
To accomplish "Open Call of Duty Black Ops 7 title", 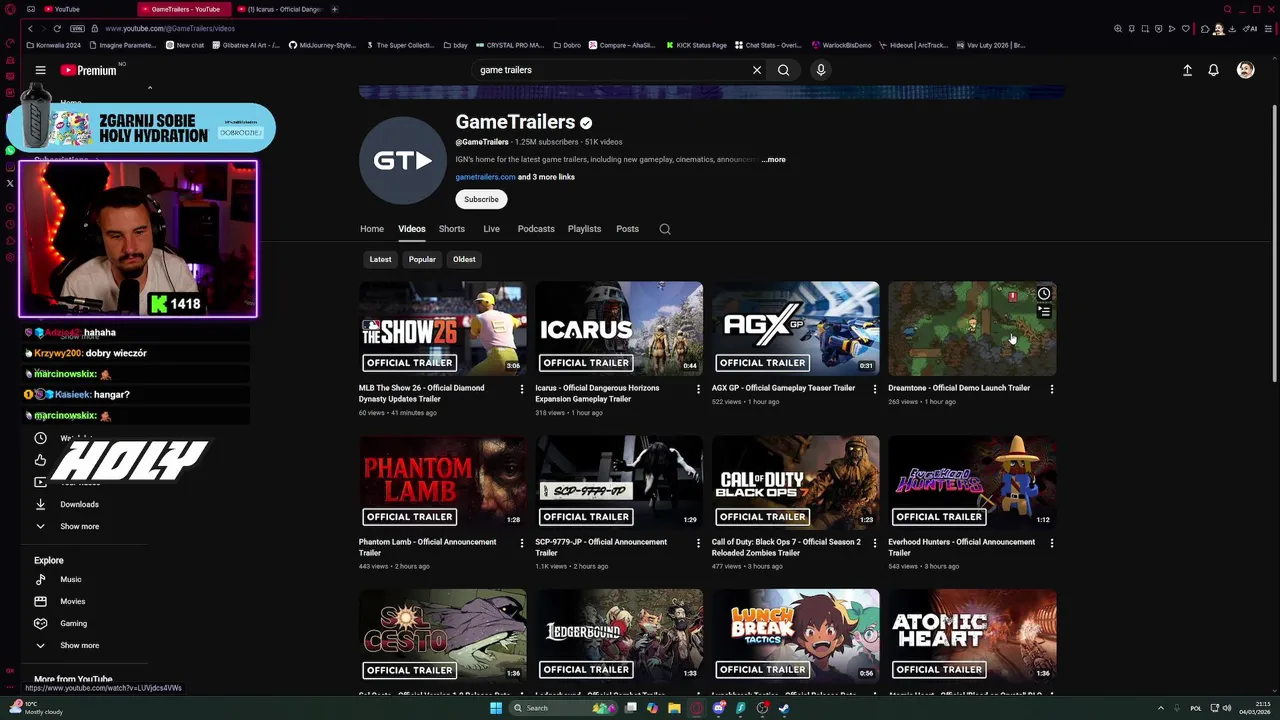I will coord(786,547).
